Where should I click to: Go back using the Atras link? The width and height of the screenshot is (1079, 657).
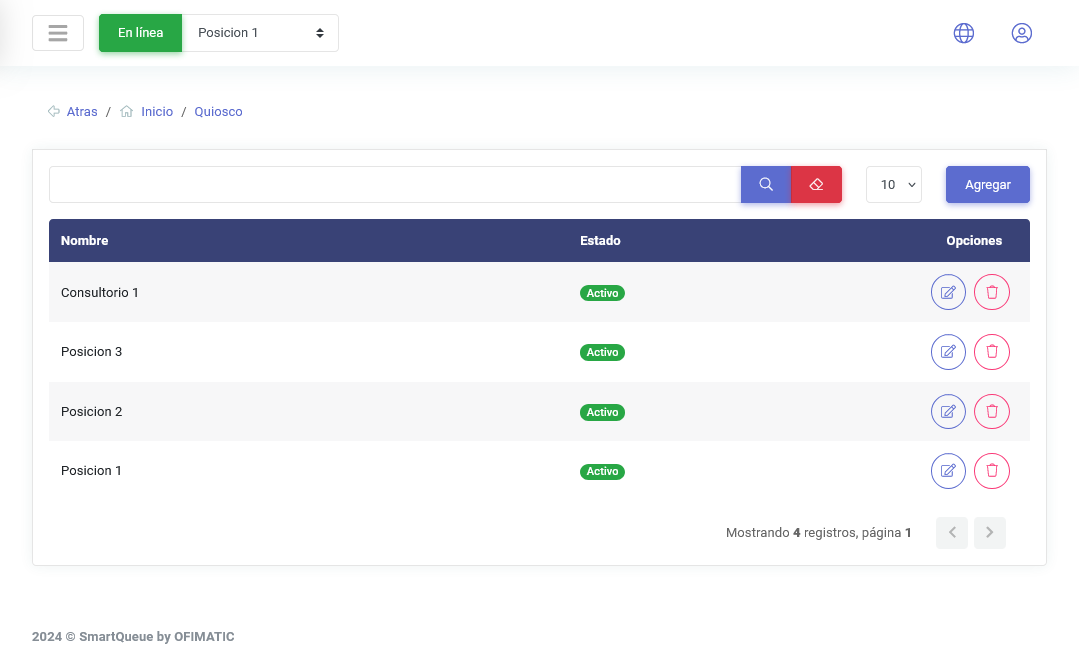(x=82, y=112)
